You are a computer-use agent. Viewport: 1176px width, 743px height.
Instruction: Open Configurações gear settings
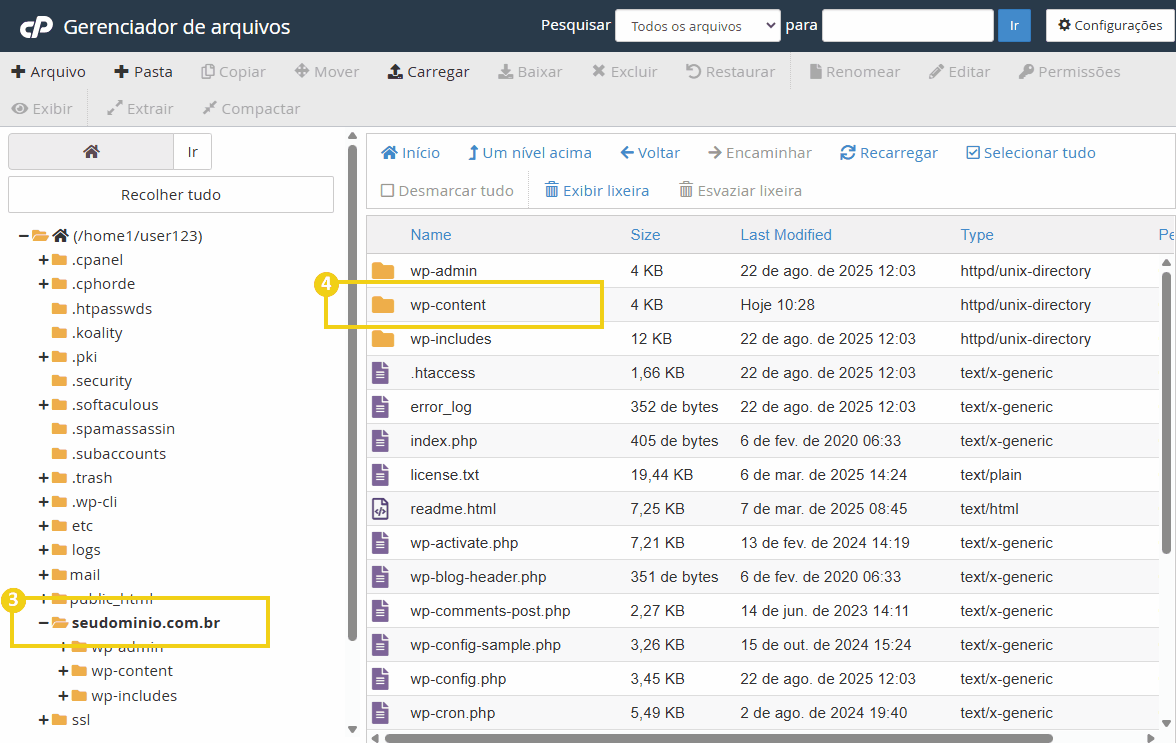pos(1110,25)
